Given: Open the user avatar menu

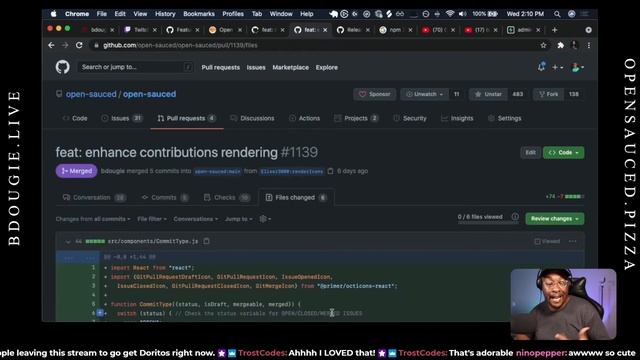Looking at the screenshot, I should 578,67.
